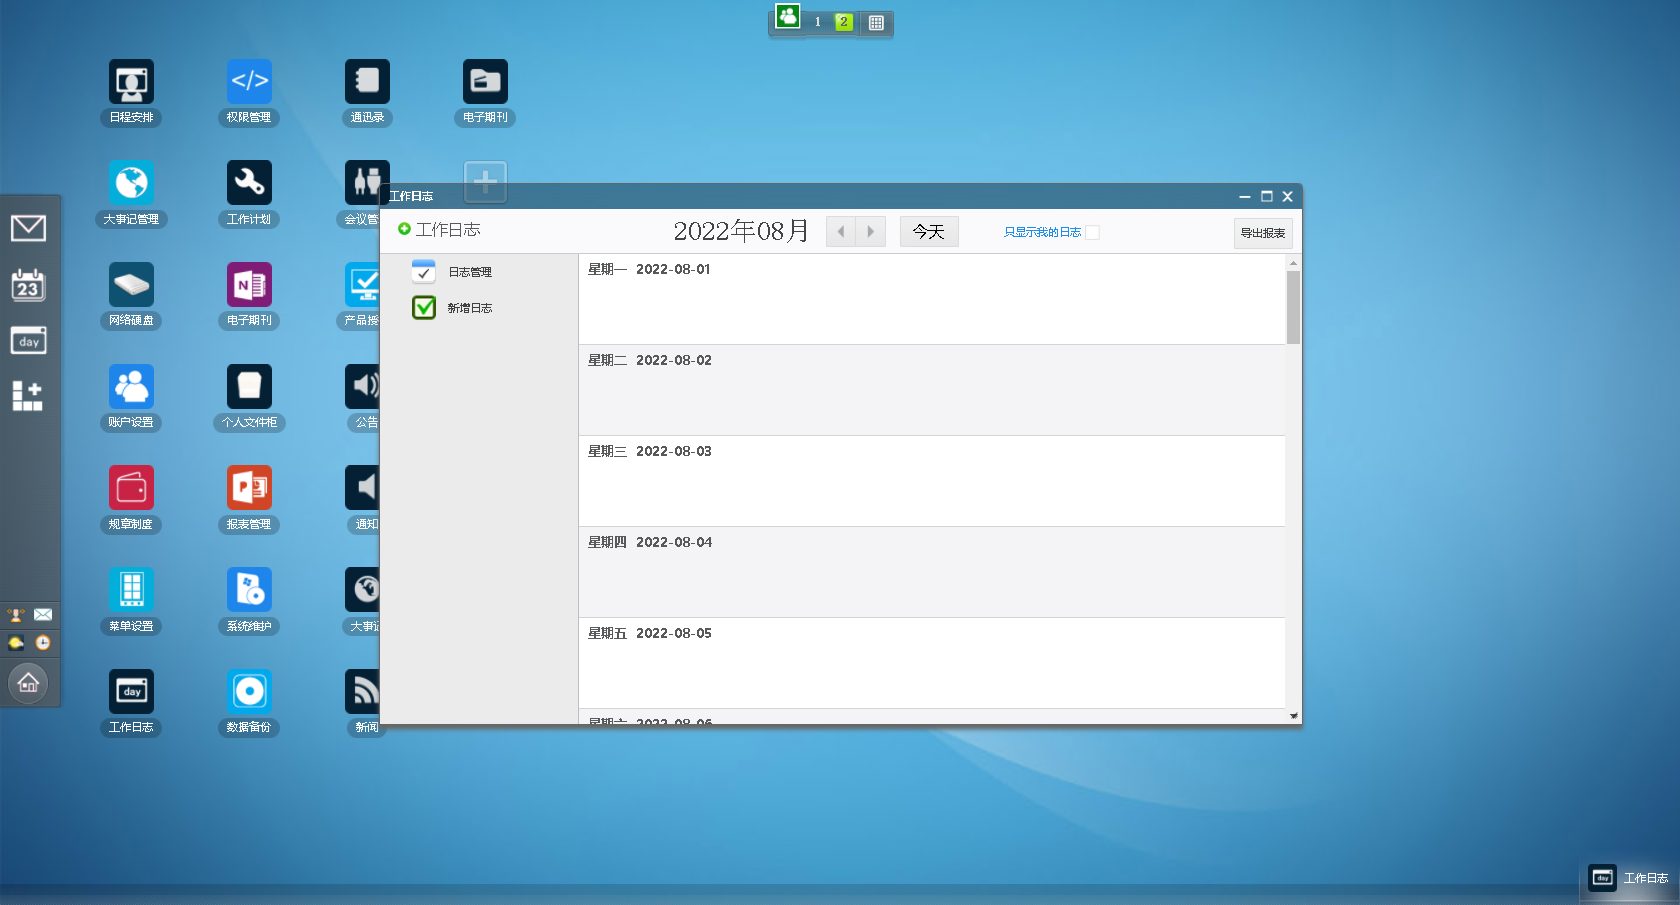Open 账户设置 account settings icon
Image resolution: width=1680 pixels, height=905 pixels.
[131, 387]
